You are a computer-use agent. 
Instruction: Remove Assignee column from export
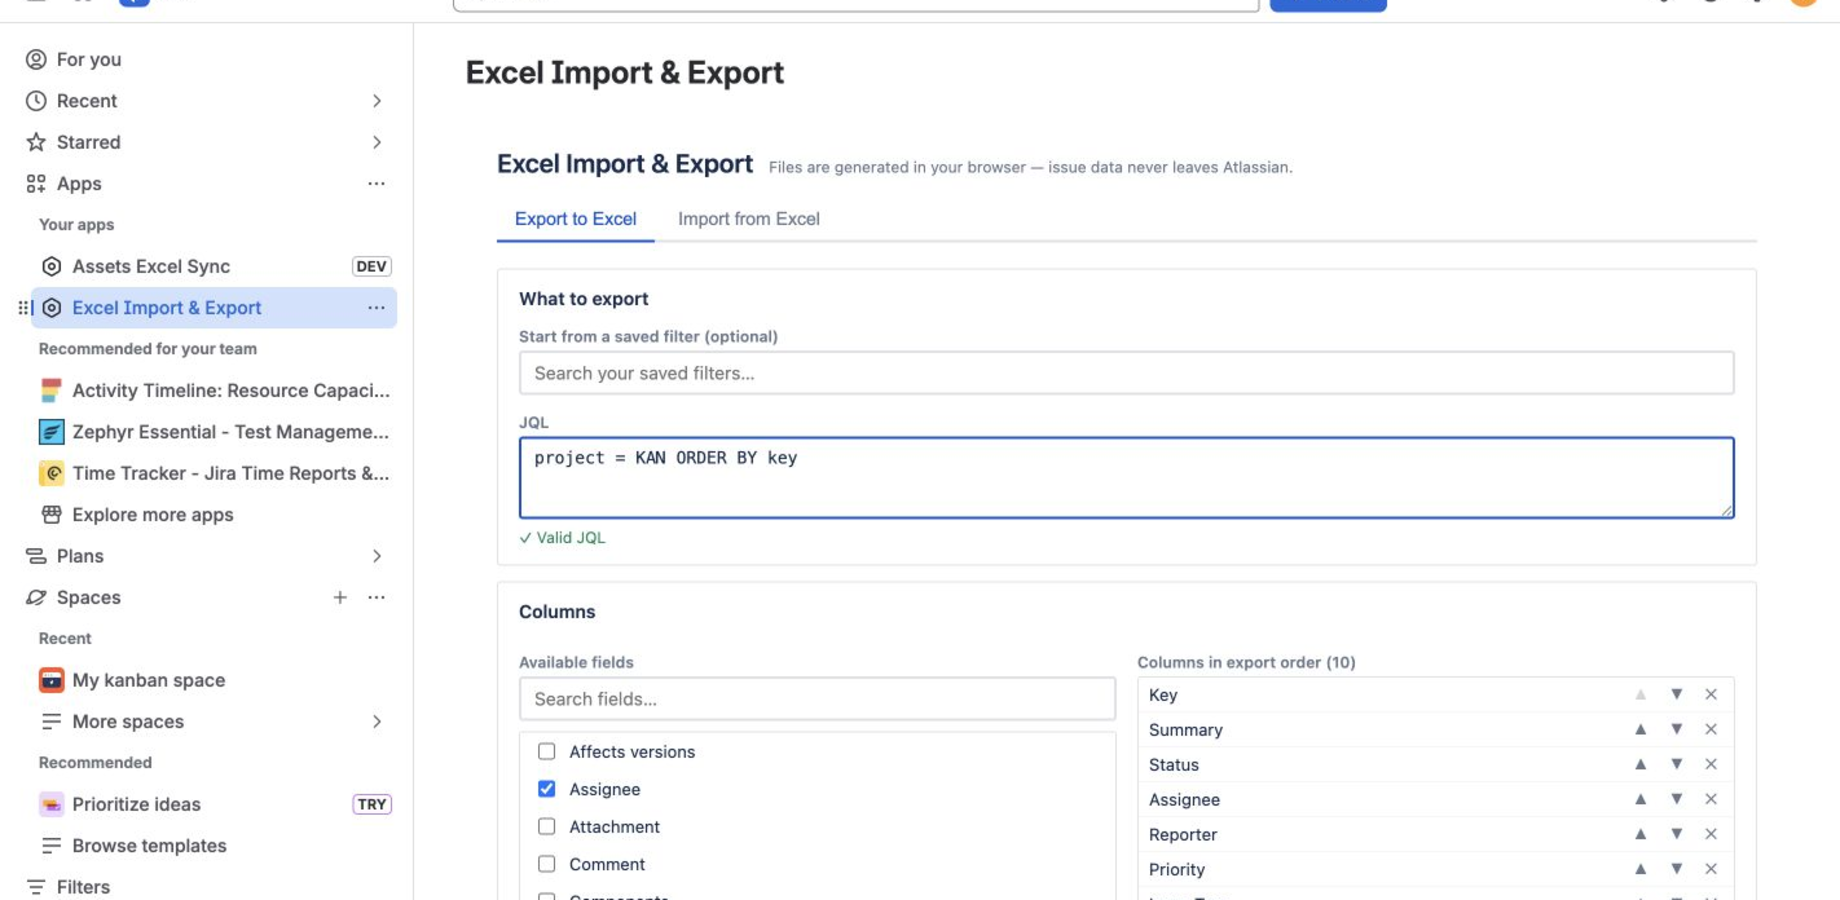1711,799
